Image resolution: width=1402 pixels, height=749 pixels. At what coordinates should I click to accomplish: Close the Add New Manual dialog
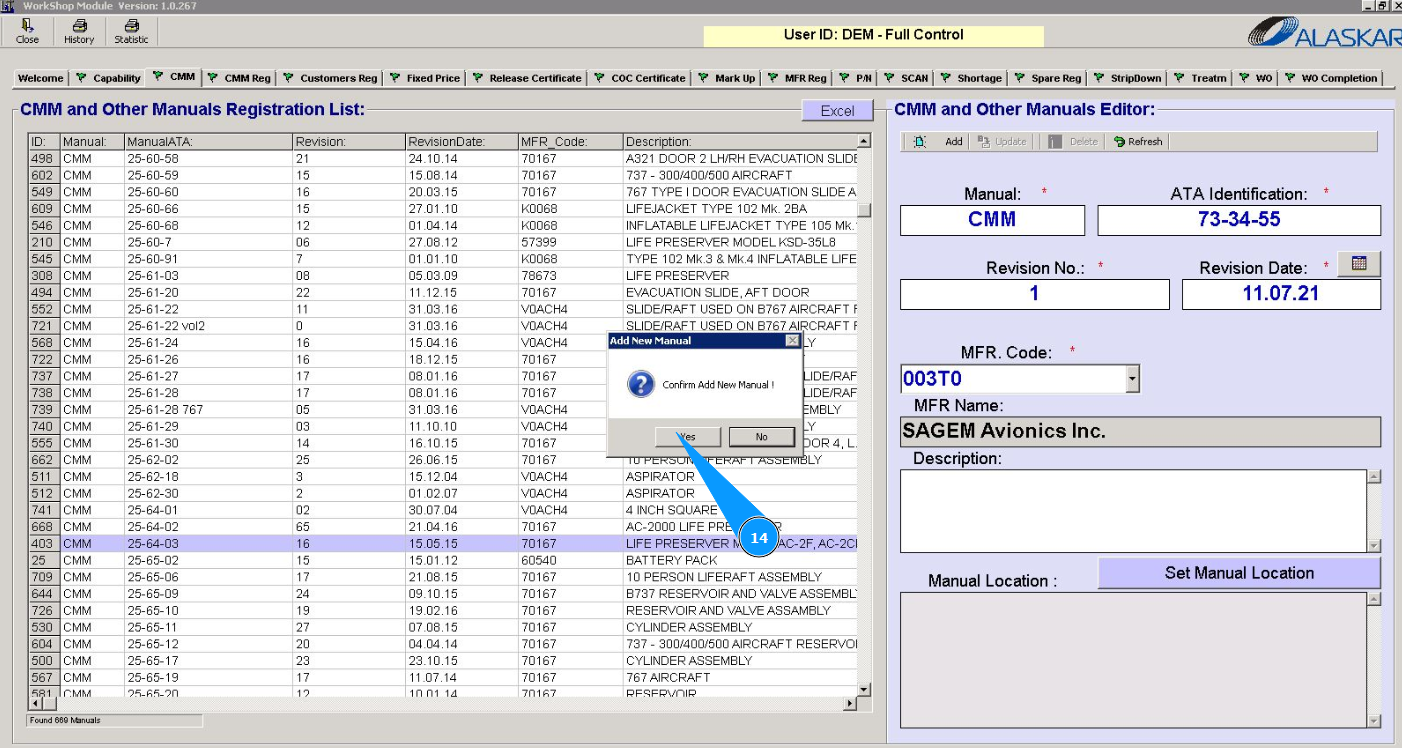point(792,341)
